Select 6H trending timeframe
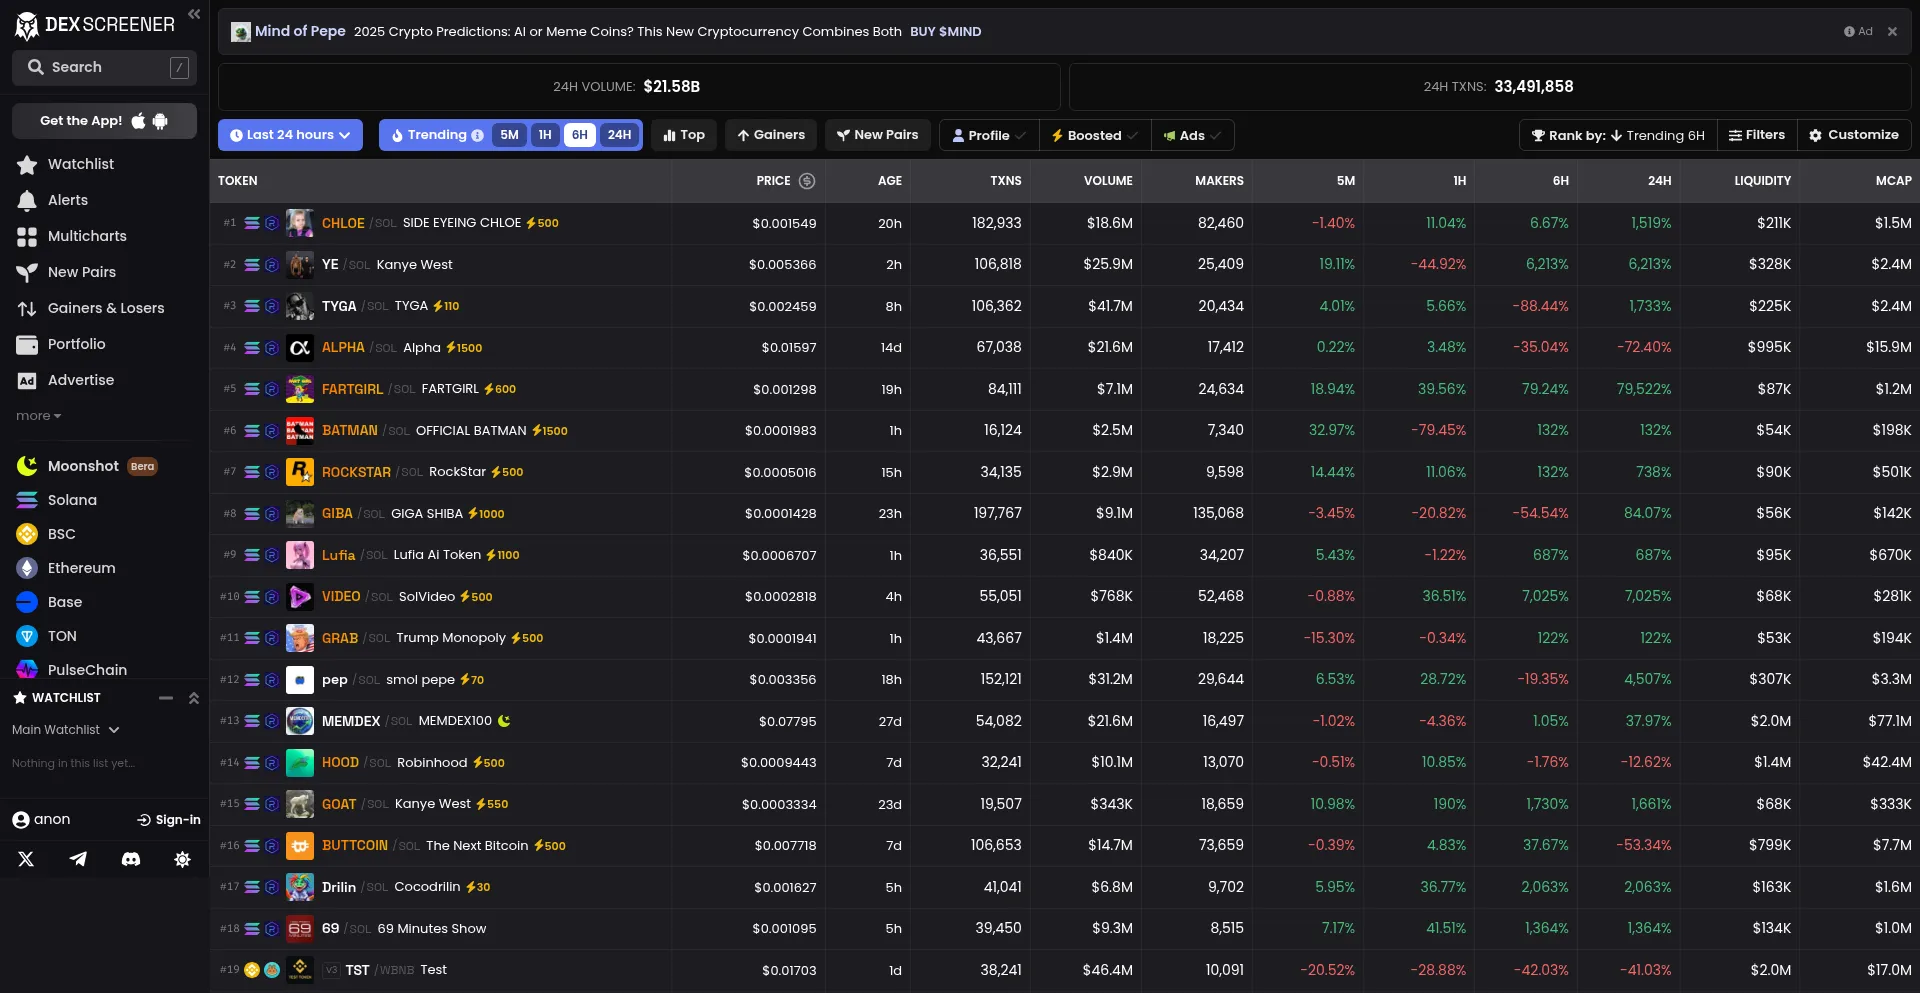Viewport: 1920px width, 993px height. coord(580,135)
